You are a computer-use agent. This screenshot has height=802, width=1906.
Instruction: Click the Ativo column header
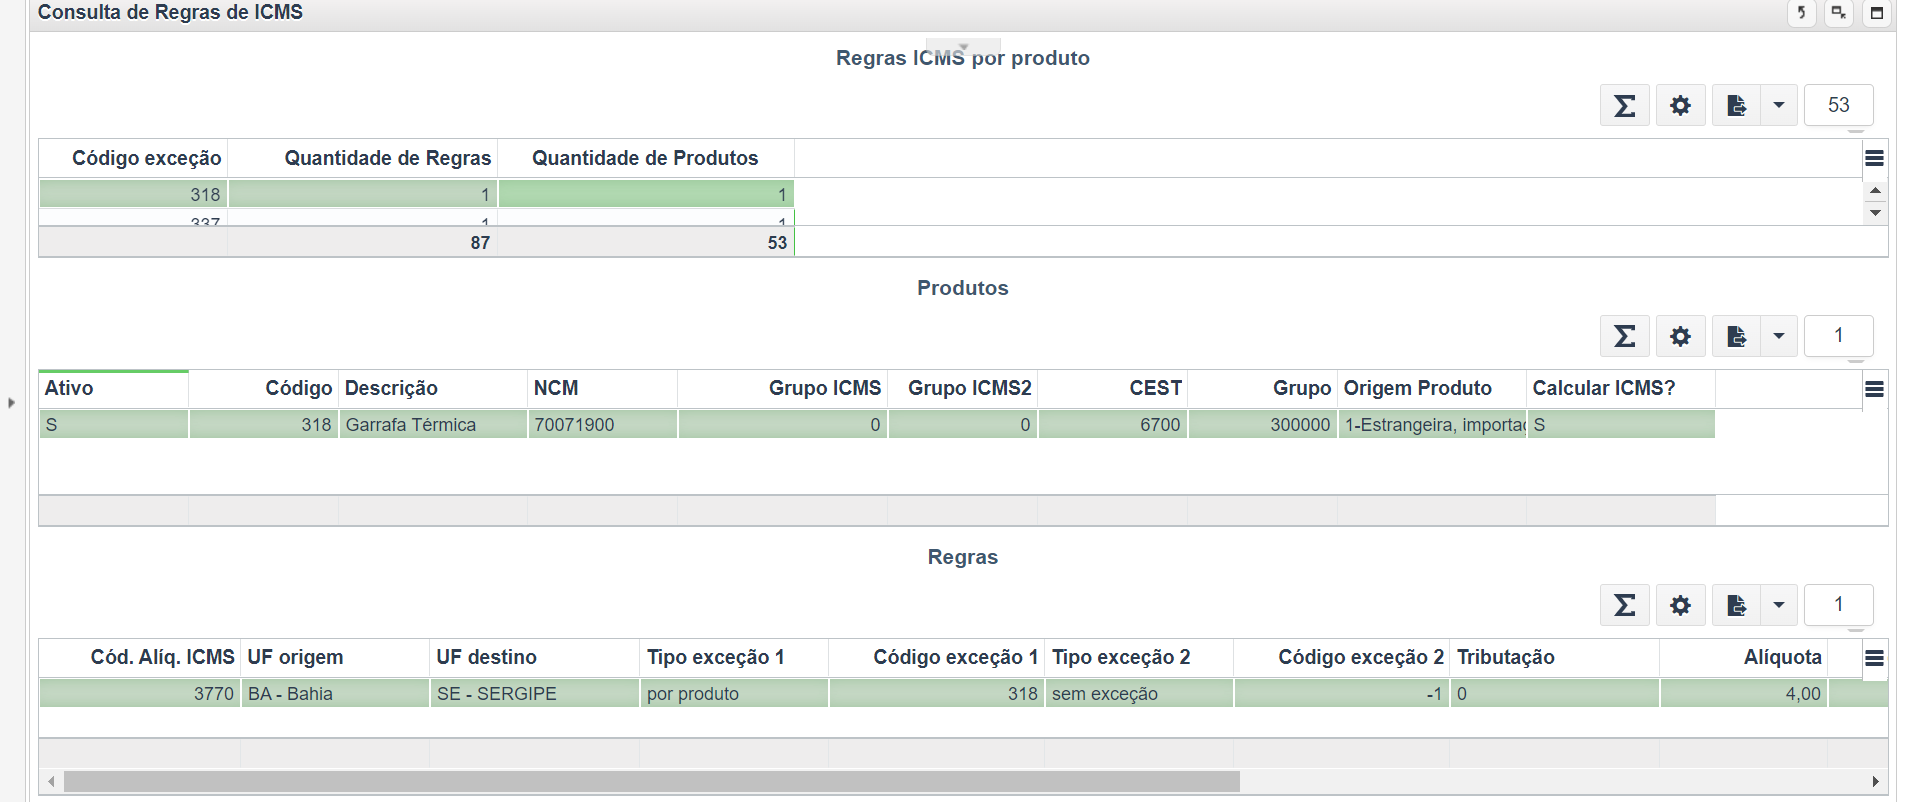coord(114,389)
